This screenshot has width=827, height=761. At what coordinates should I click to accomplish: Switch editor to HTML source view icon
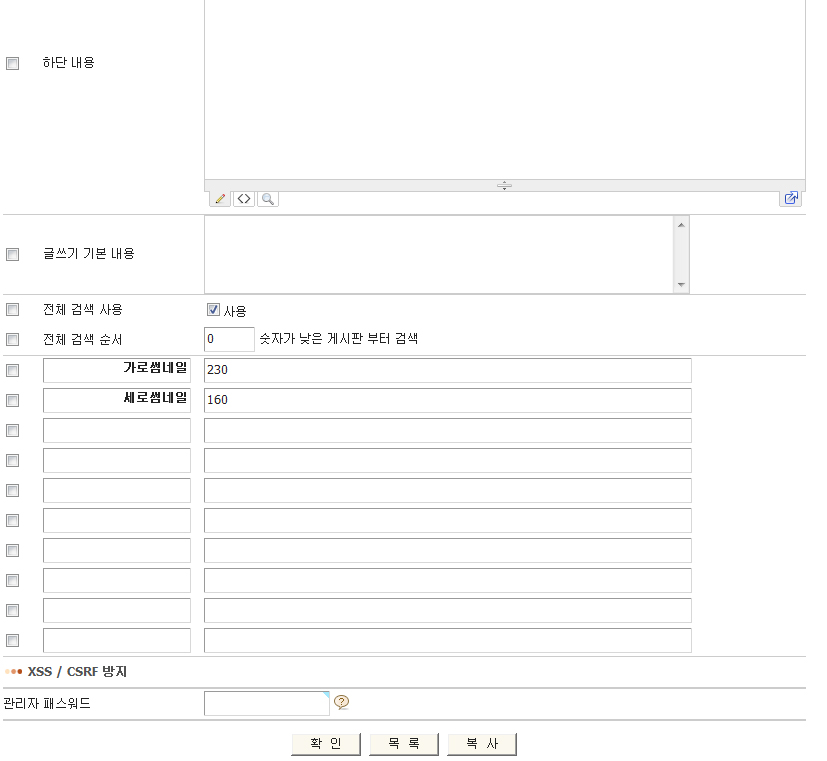coord(244,199)
